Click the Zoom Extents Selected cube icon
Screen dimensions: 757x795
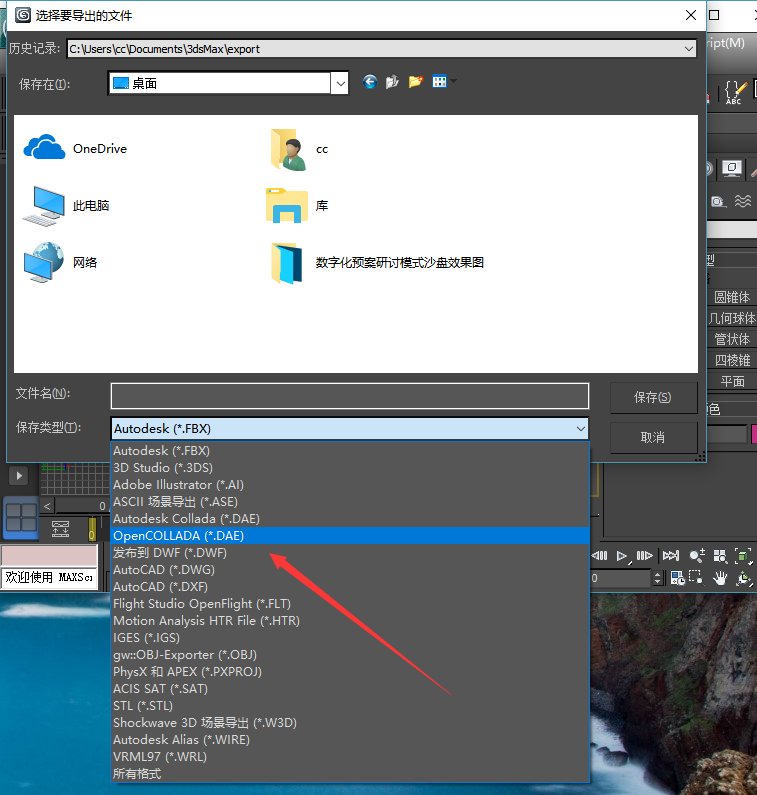[x=743, y=556]
